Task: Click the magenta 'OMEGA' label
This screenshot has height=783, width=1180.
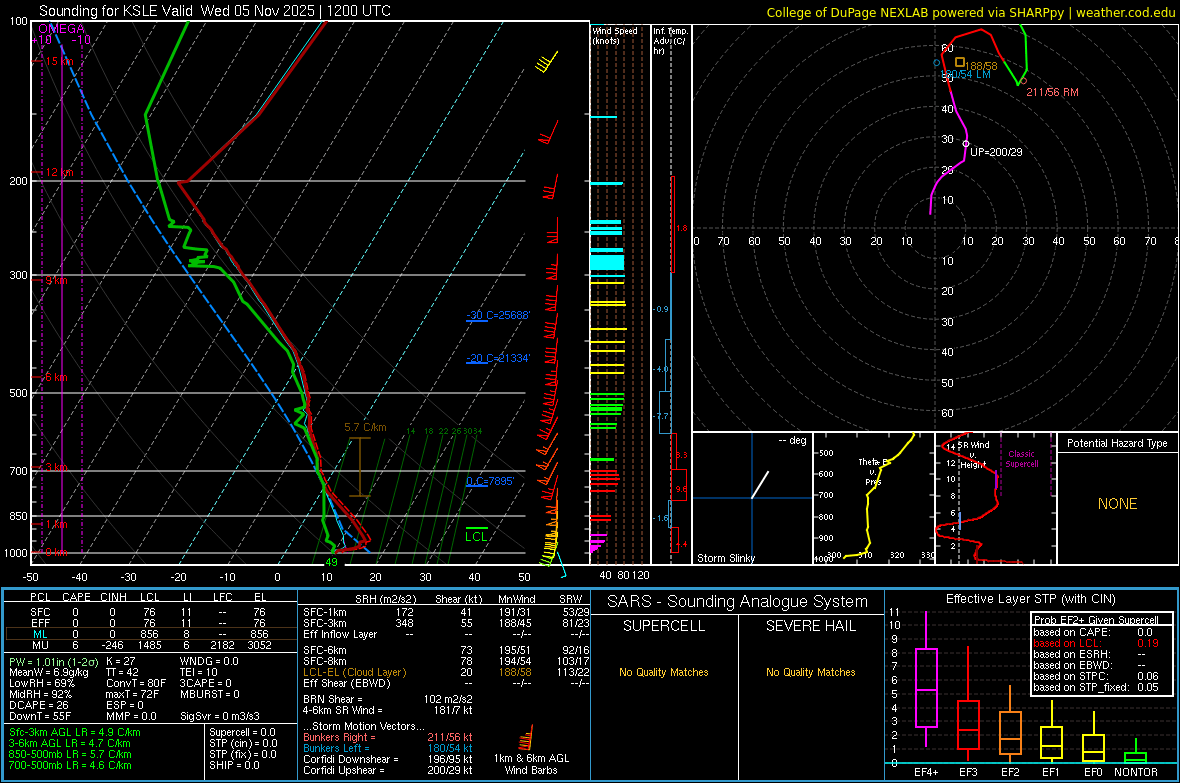Action: pos(62,29)
